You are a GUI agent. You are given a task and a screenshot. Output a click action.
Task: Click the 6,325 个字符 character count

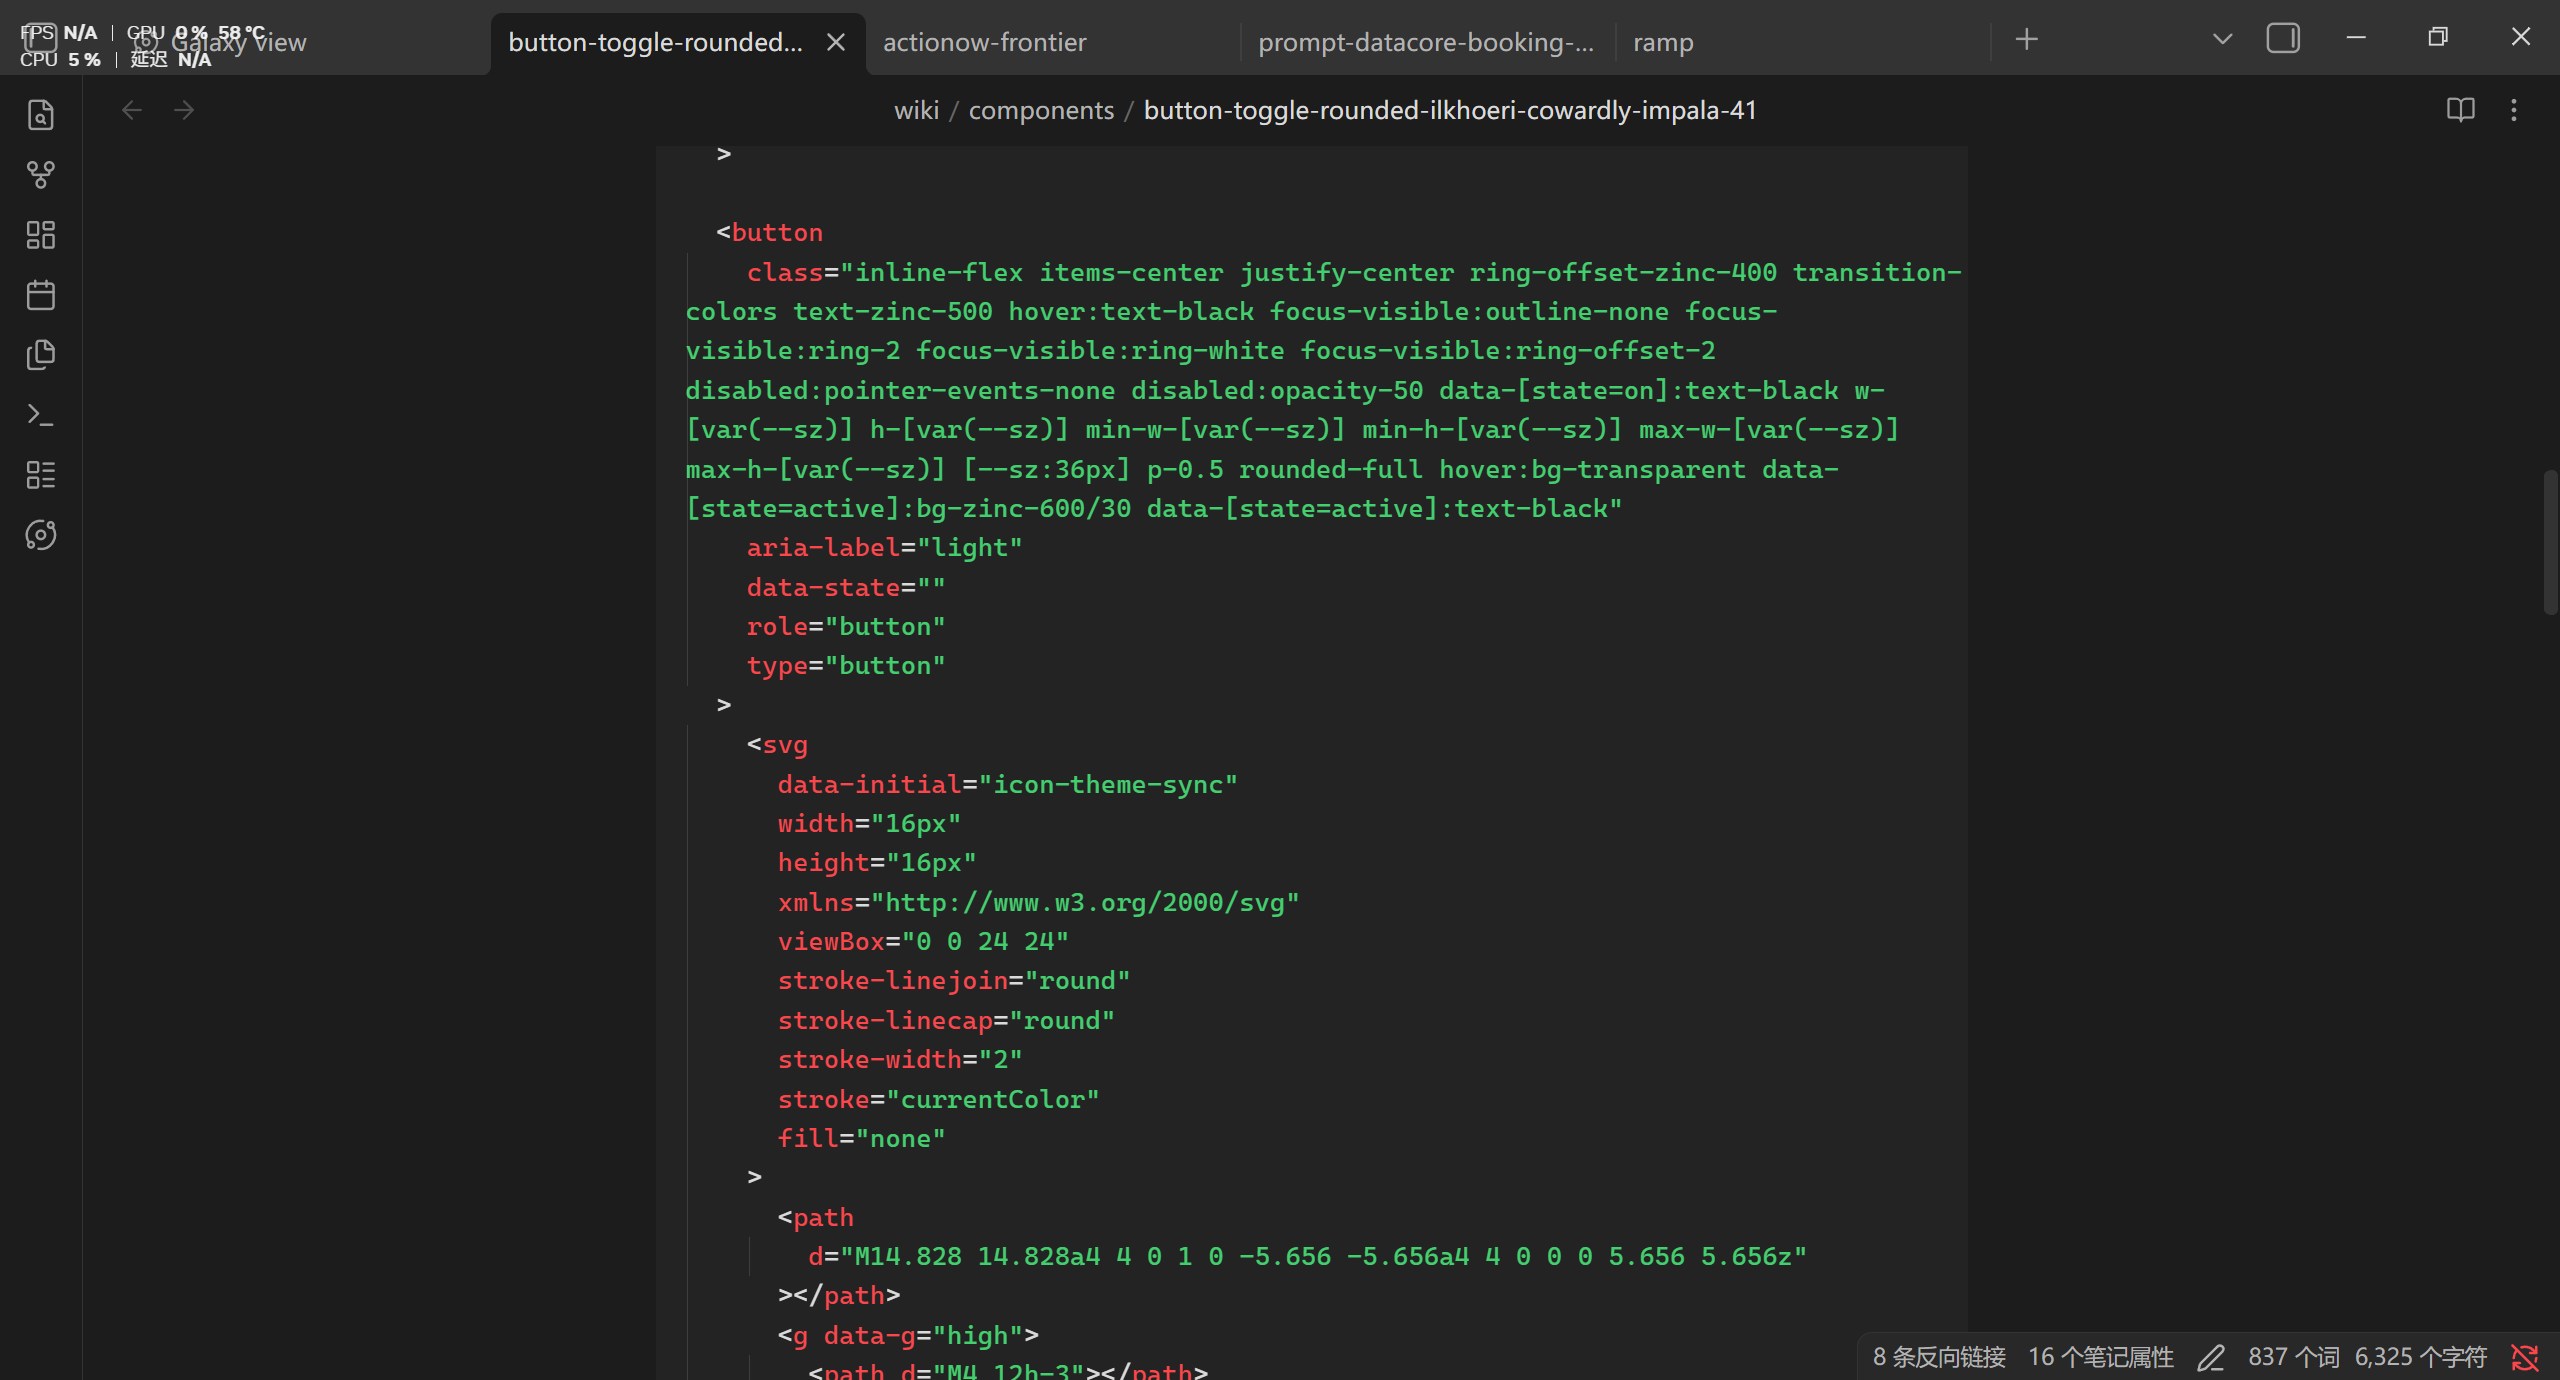[x=2420, y=1357]
